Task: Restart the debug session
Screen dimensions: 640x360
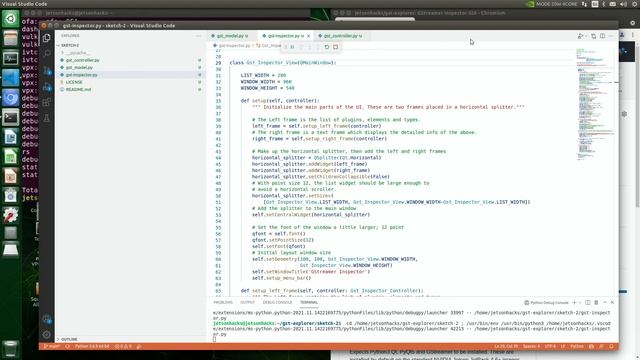Action: [327, 47]
